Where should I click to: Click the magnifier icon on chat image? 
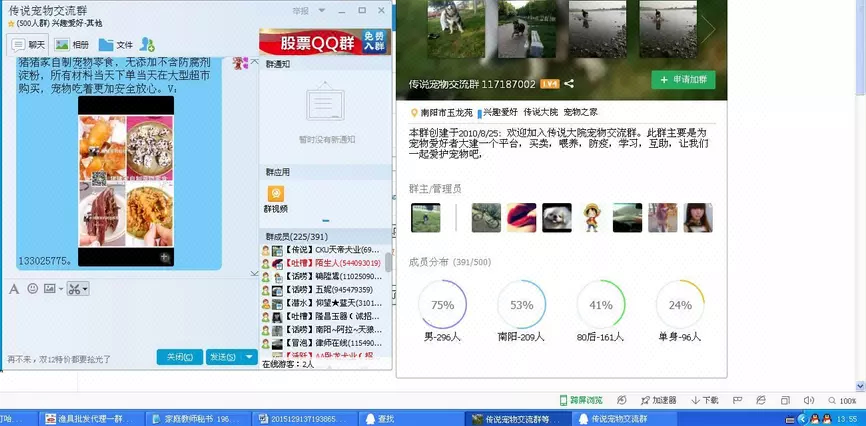tap(164, 257)
